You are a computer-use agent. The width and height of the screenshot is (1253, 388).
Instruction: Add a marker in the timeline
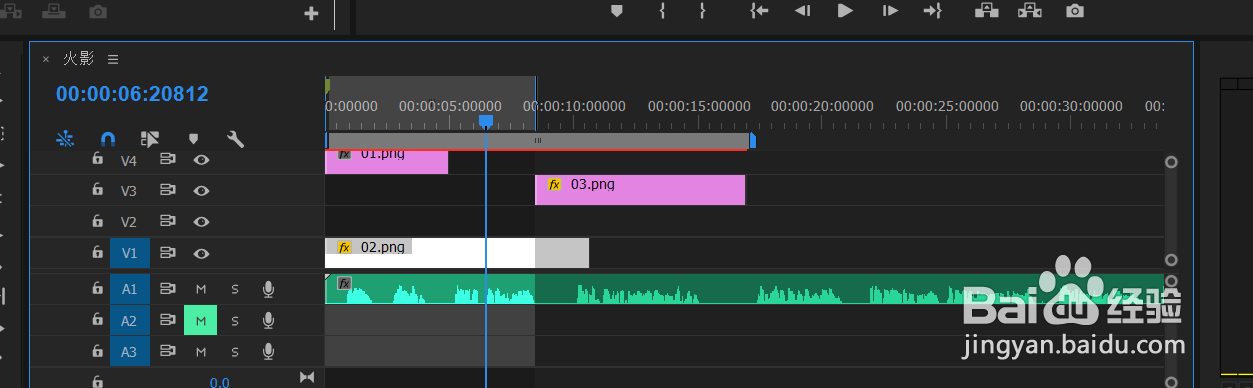pyautogui.click(x=194, y=139)
